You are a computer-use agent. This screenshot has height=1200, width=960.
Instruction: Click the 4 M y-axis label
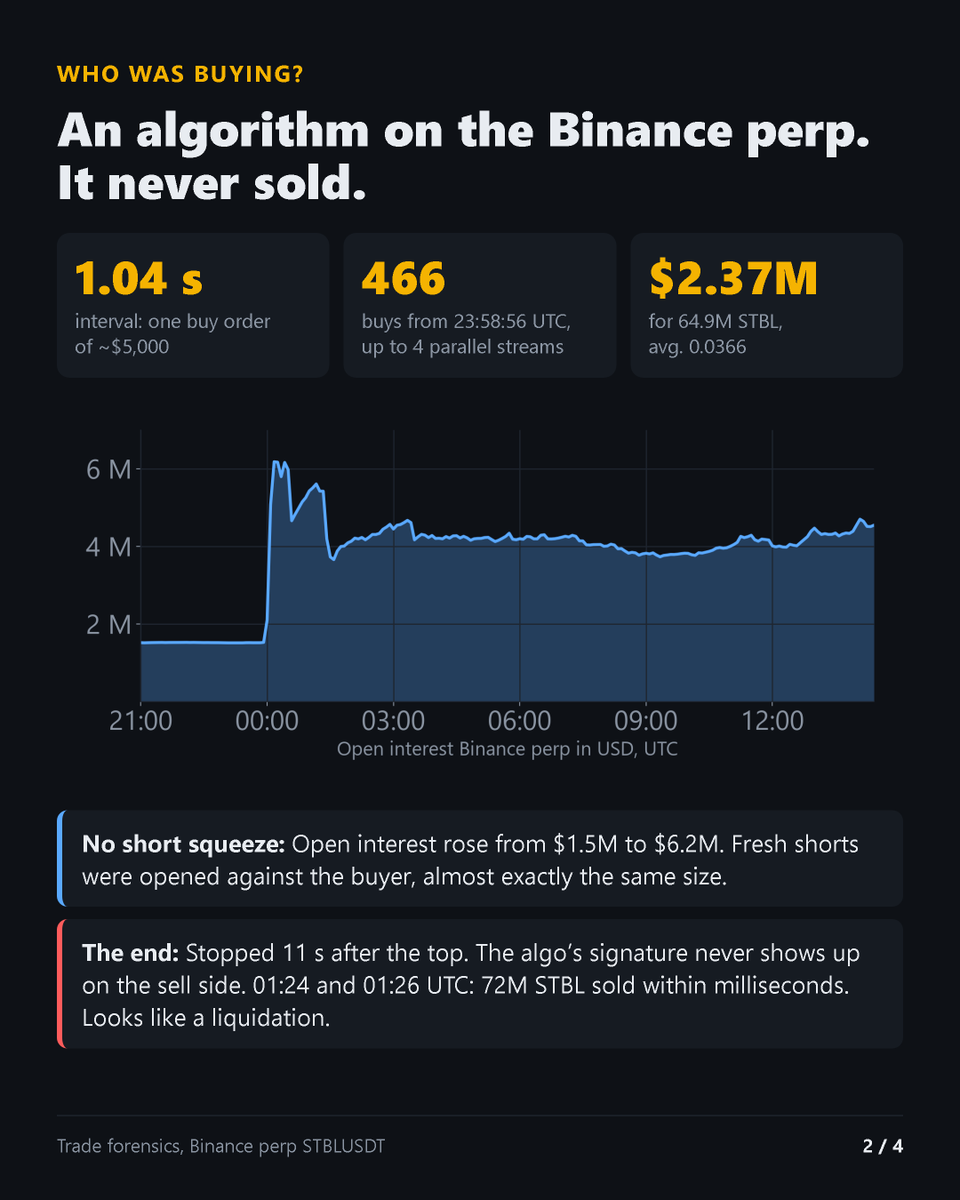click(106, 547)
